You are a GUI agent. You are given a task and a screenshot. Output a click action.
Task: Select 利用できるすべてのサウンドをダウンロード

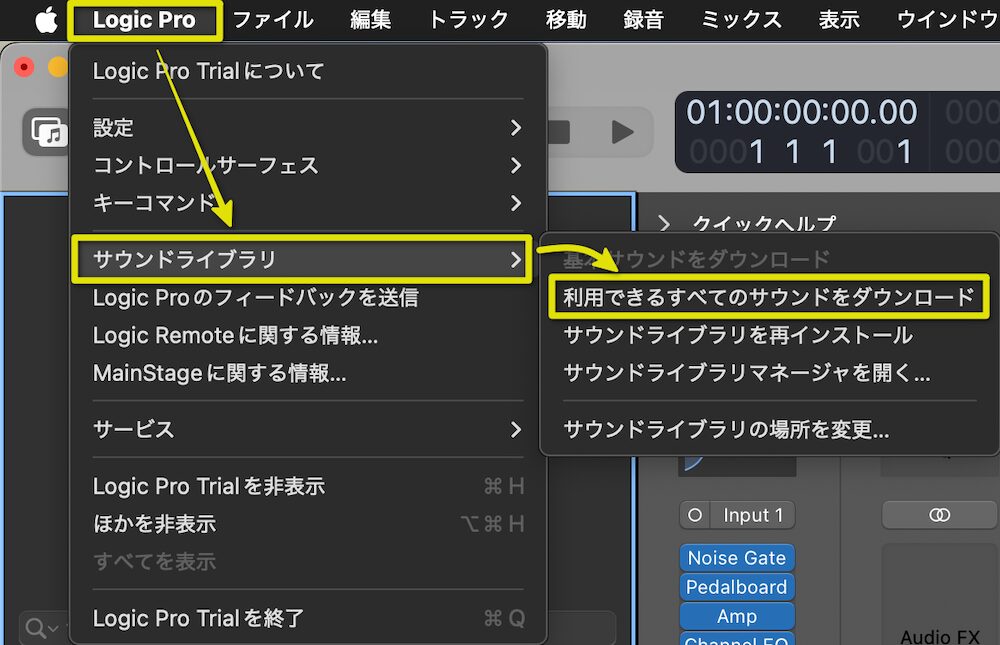point(768,297)
